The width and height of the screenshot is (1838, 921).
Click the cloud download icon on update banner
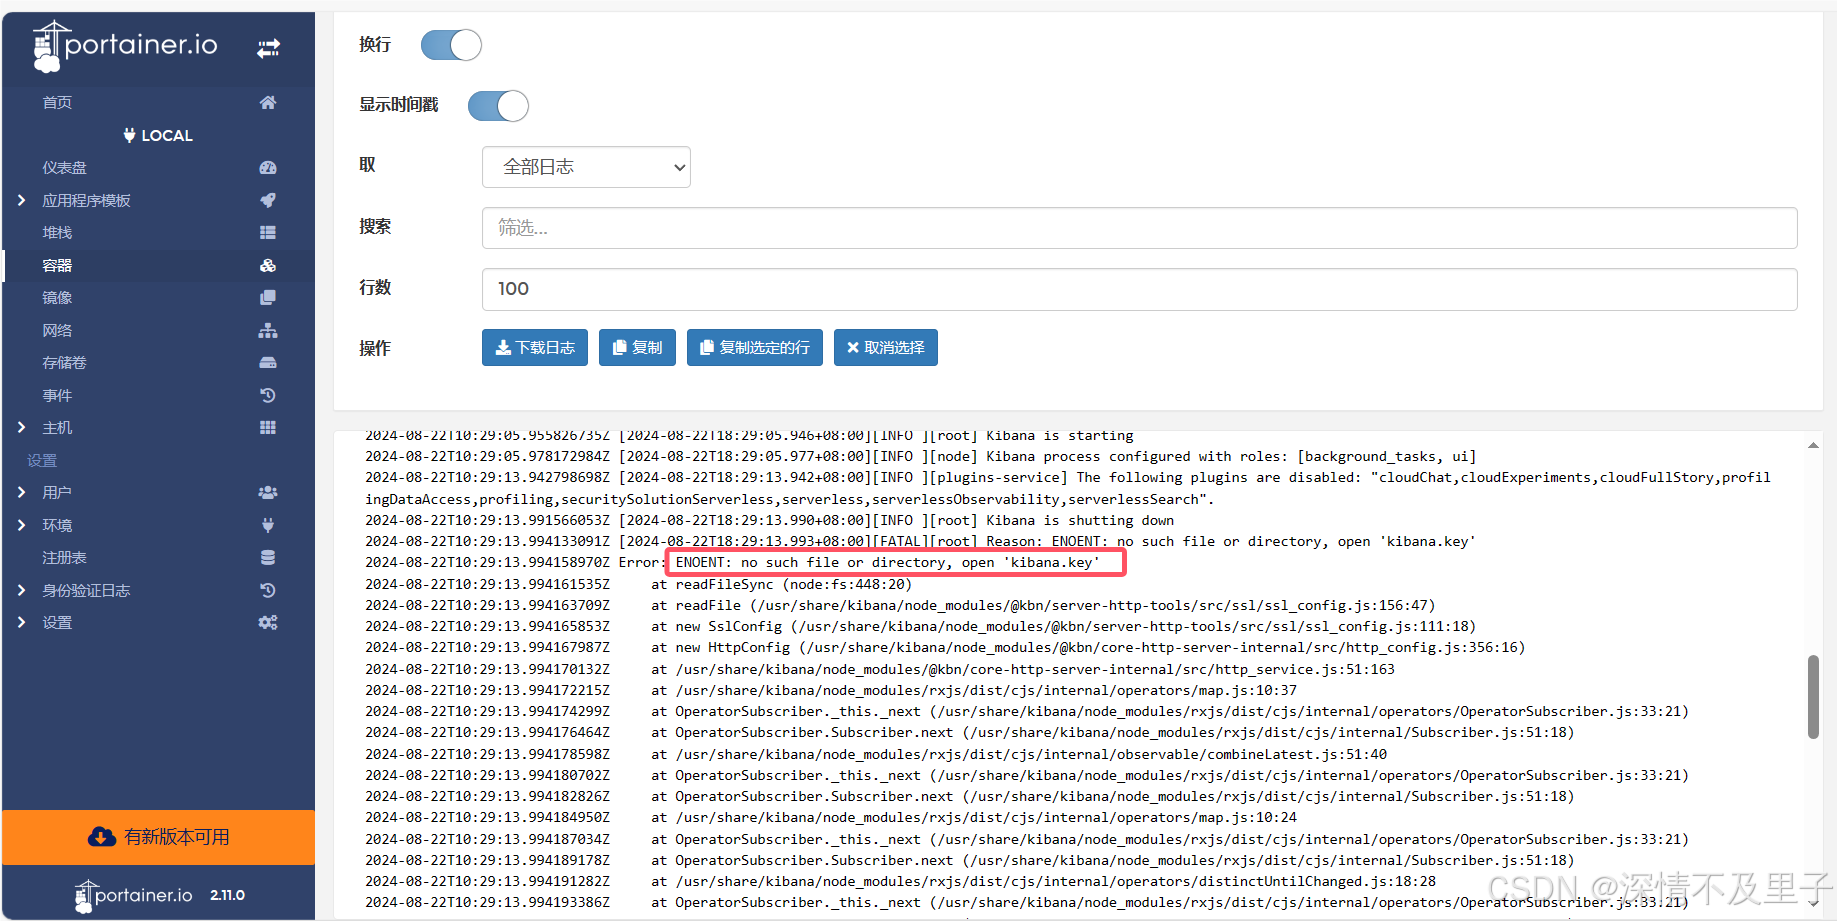pyautogui.click(x=102, y=837)
